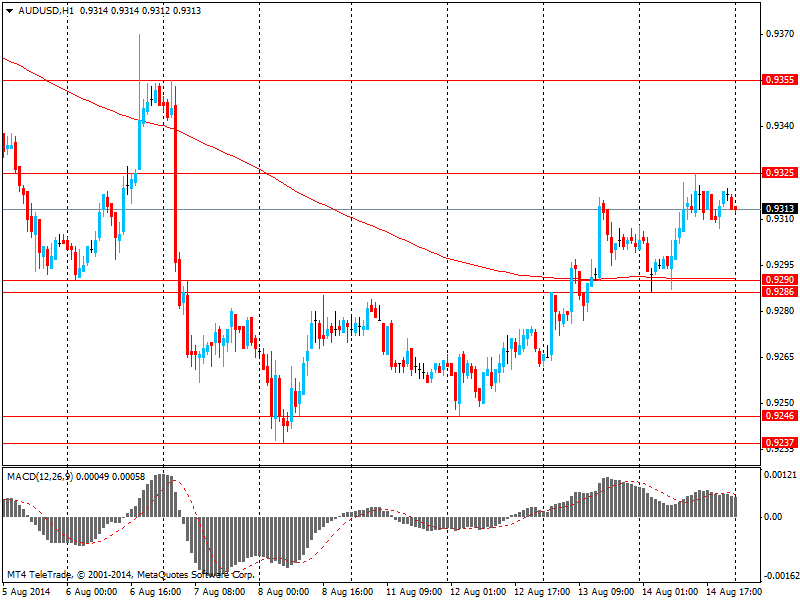Select the black 0.9313 current price label

(x=780, y=209)
